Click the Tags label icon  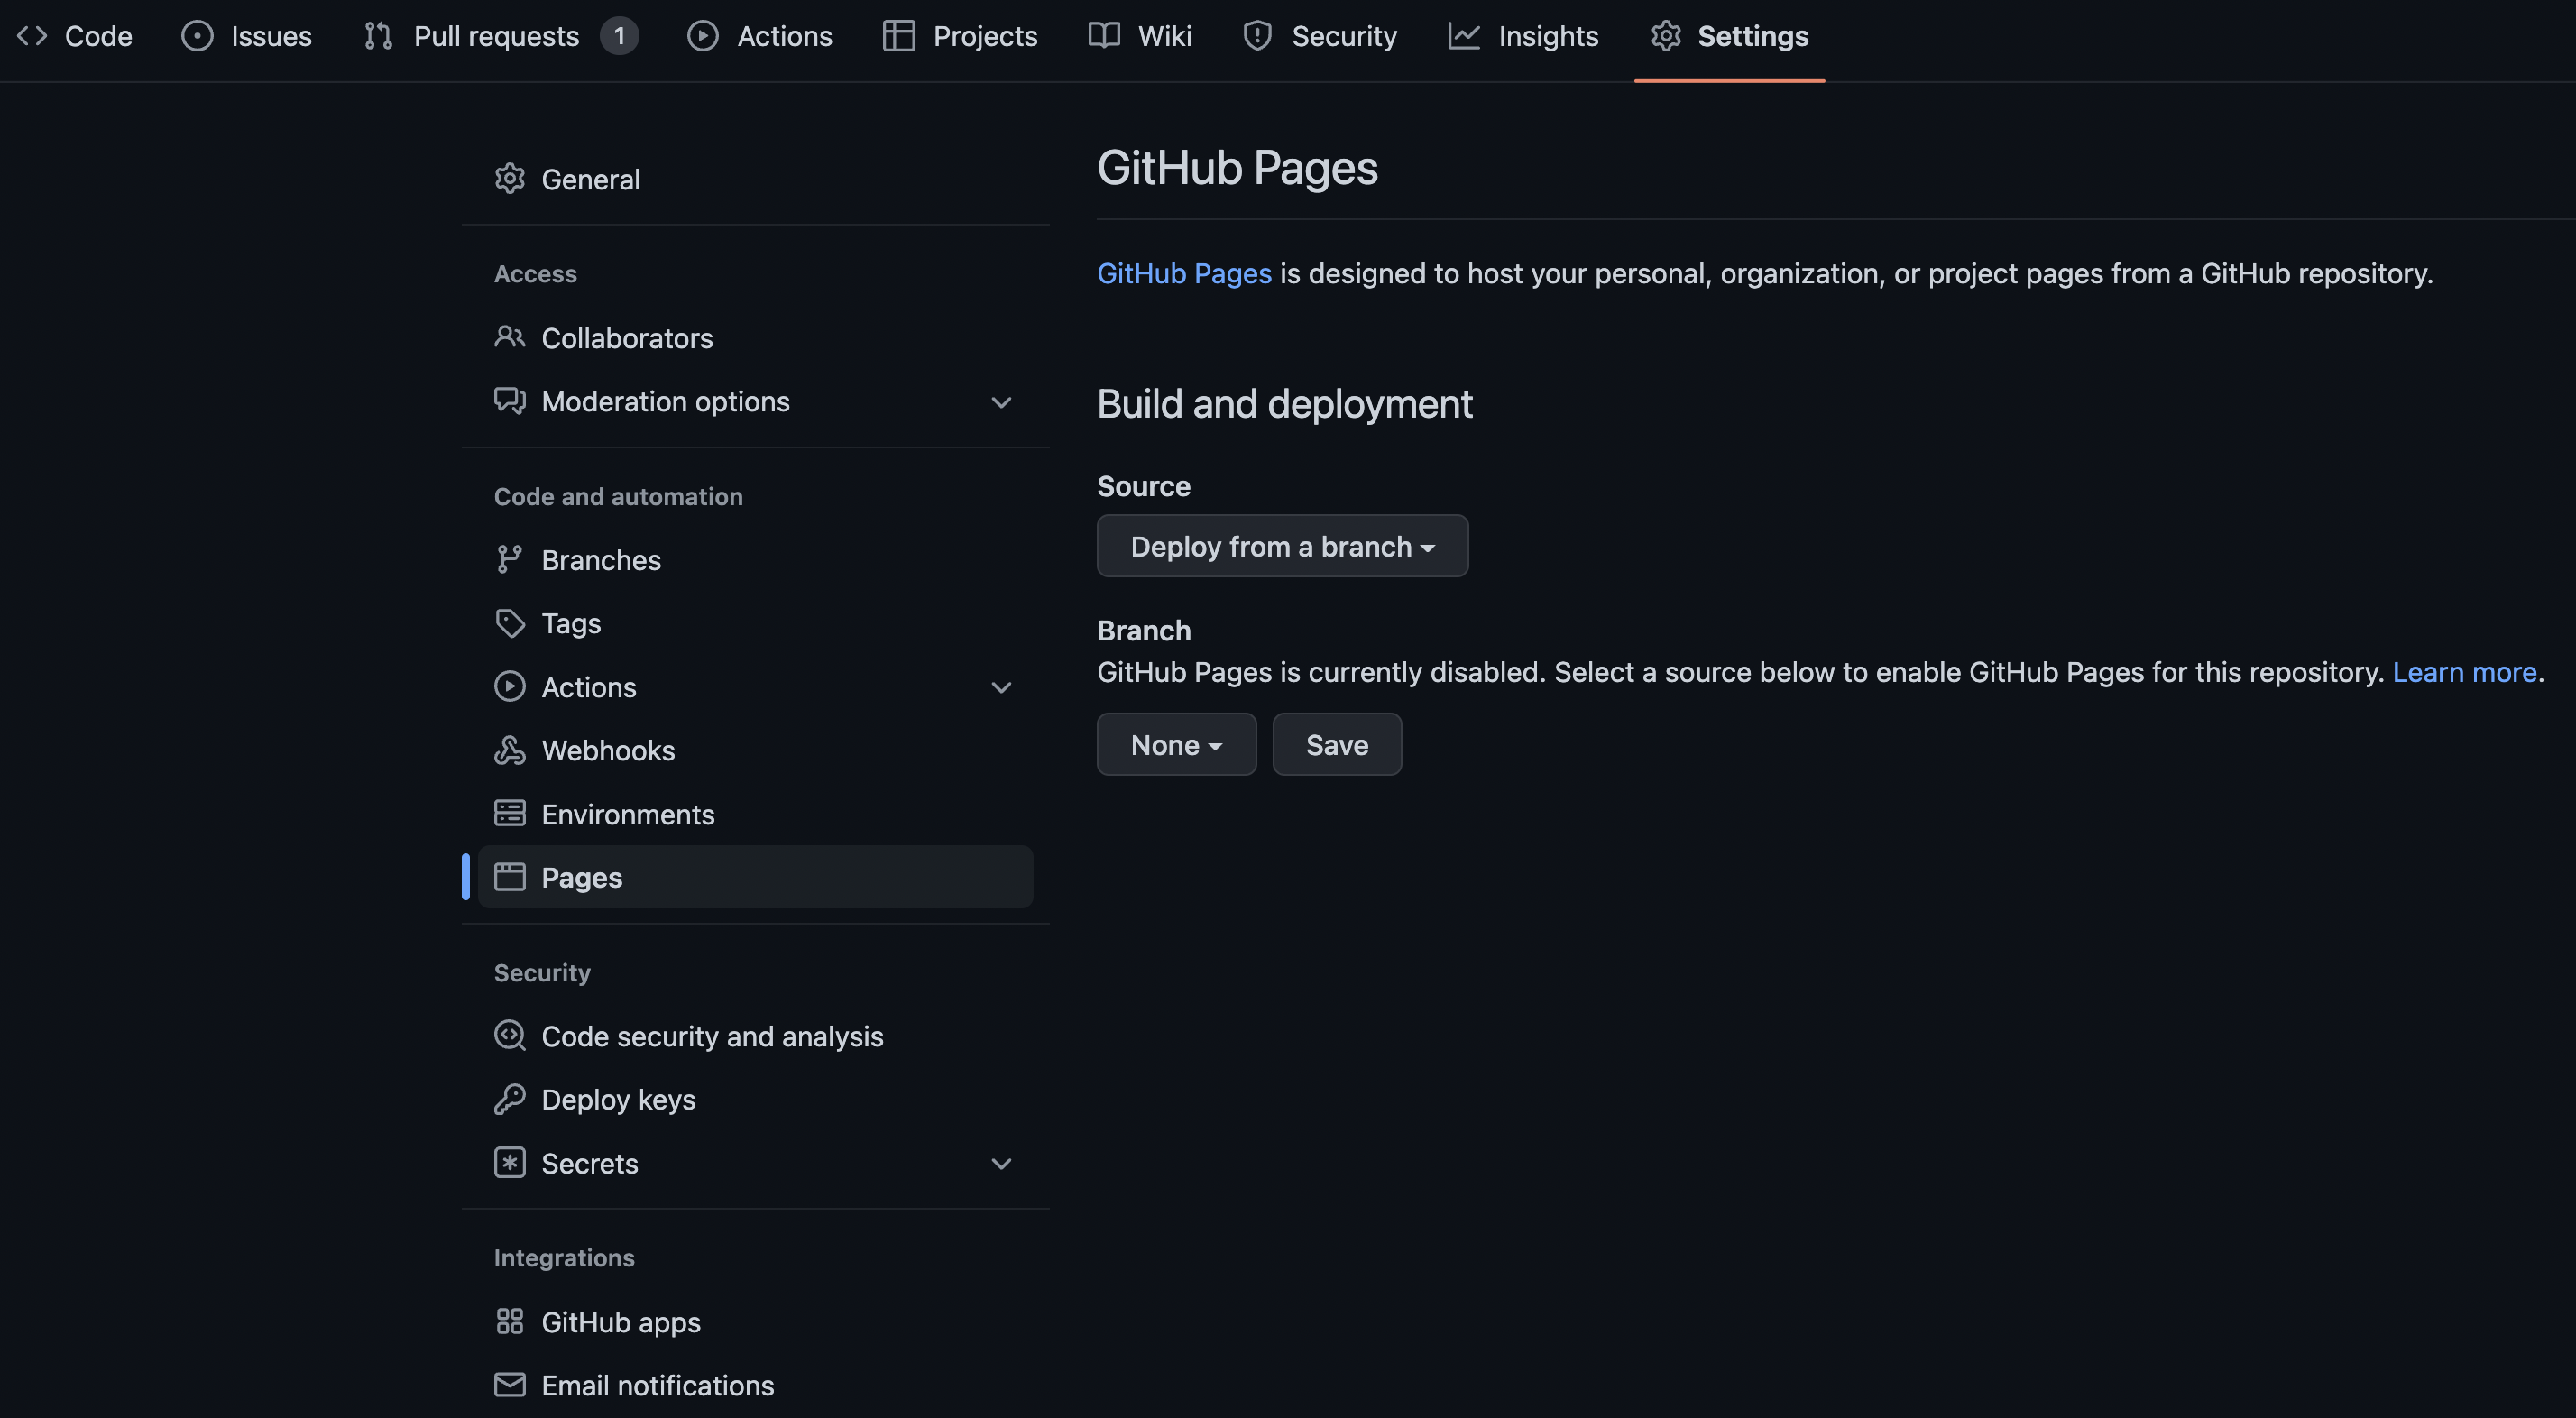(510, 623)
